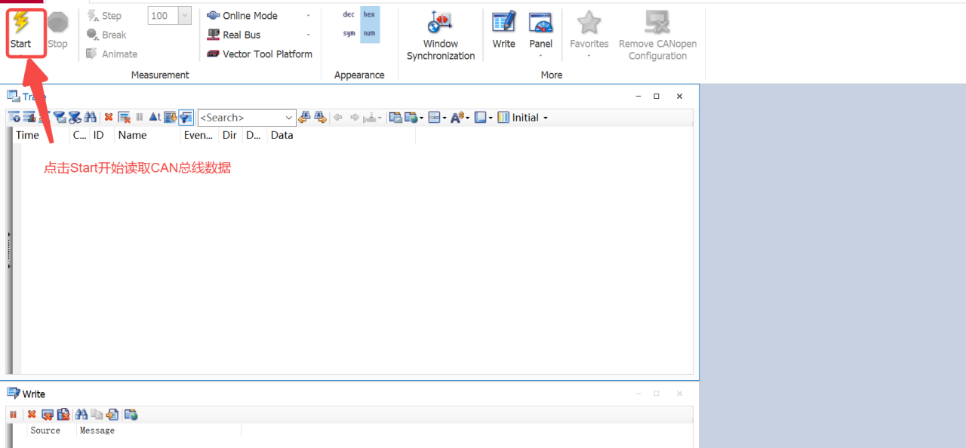Clear the Trace window with red X icon

(x=108, y=118)
